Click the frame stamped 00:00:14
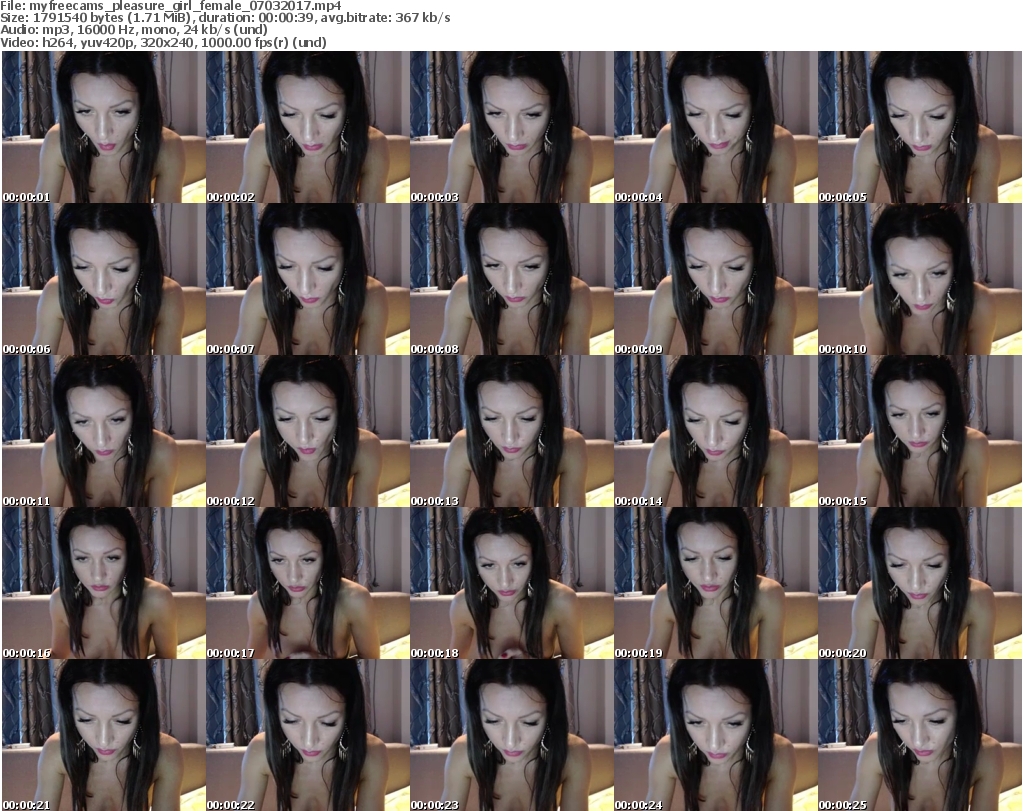This screenshot has width=1024, height=811. (716, 432)
